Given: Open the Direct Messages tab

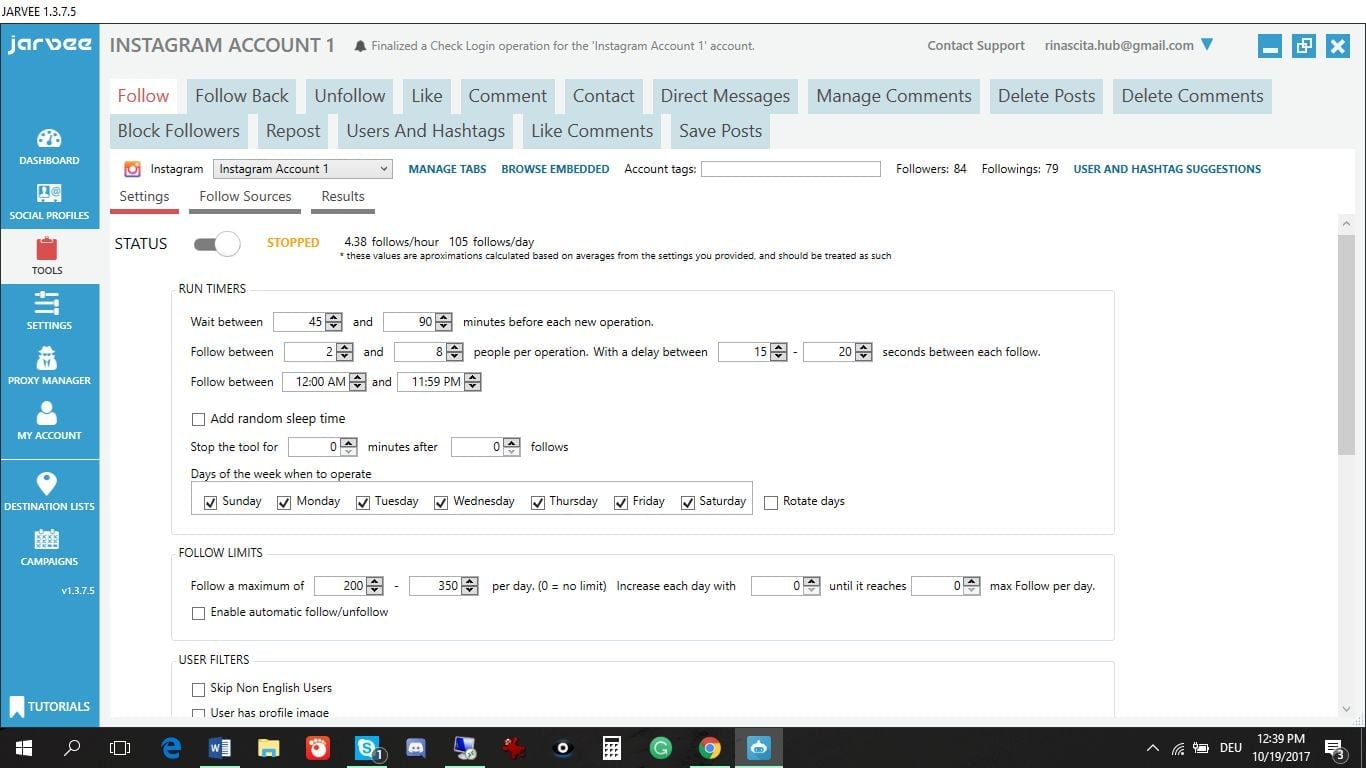Looking at the screenshot, I should tap(725, 96).
